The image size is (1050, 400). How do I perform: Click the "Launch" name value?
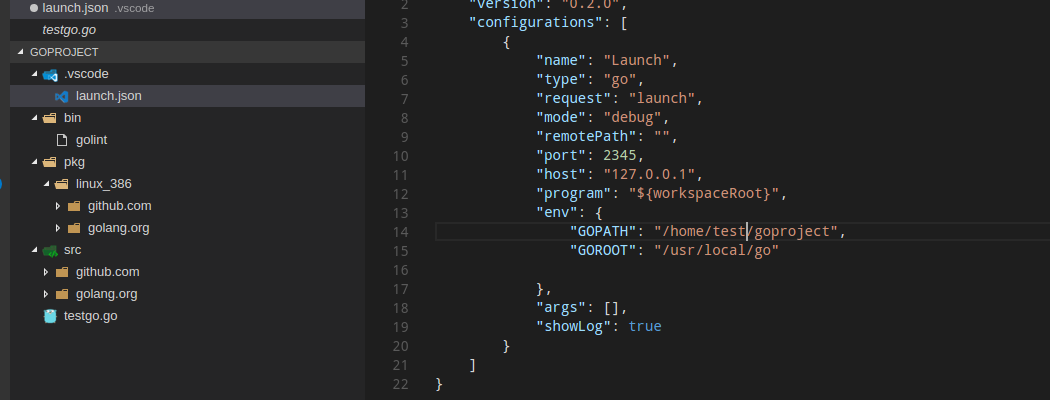tap(637, 61)
